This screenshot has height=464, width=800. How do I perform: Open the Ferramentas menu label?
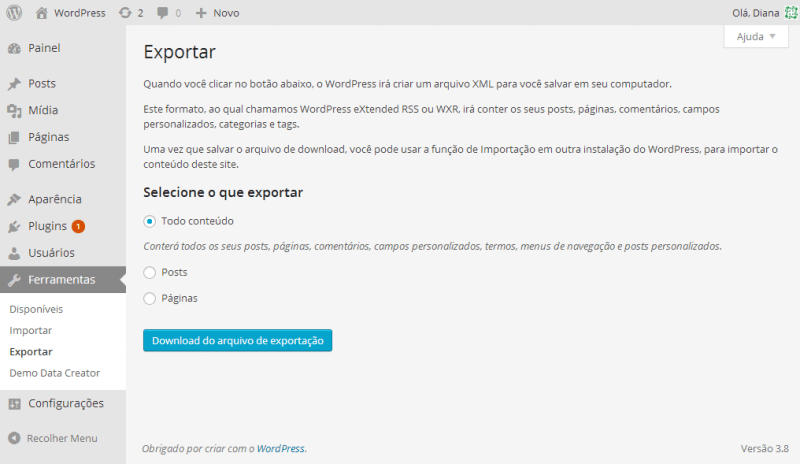click(x=62, y=280)
